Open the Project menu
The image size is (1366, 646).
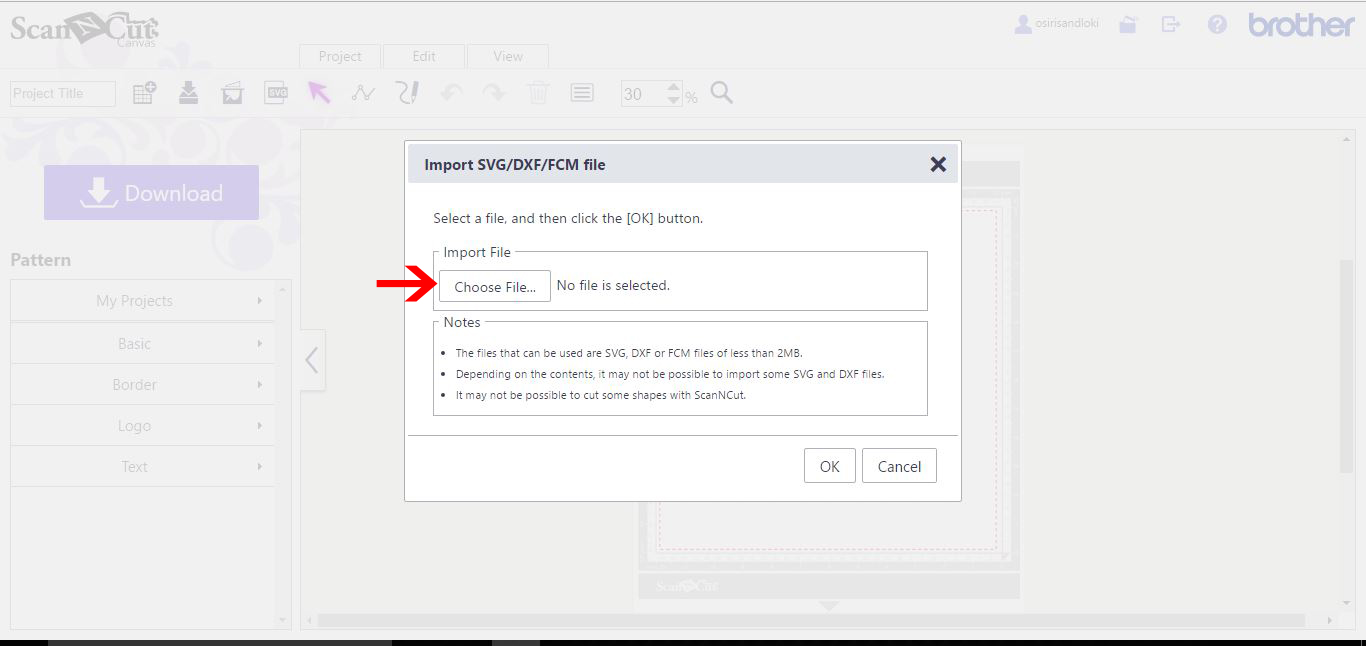[x=339, y=56]
